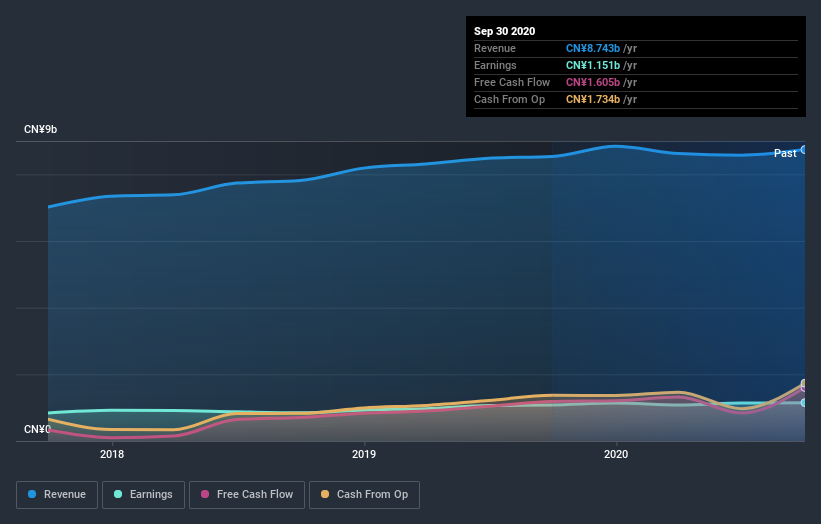
Task: Click the Cash From Op tooltip label
Action: point(509,99)
